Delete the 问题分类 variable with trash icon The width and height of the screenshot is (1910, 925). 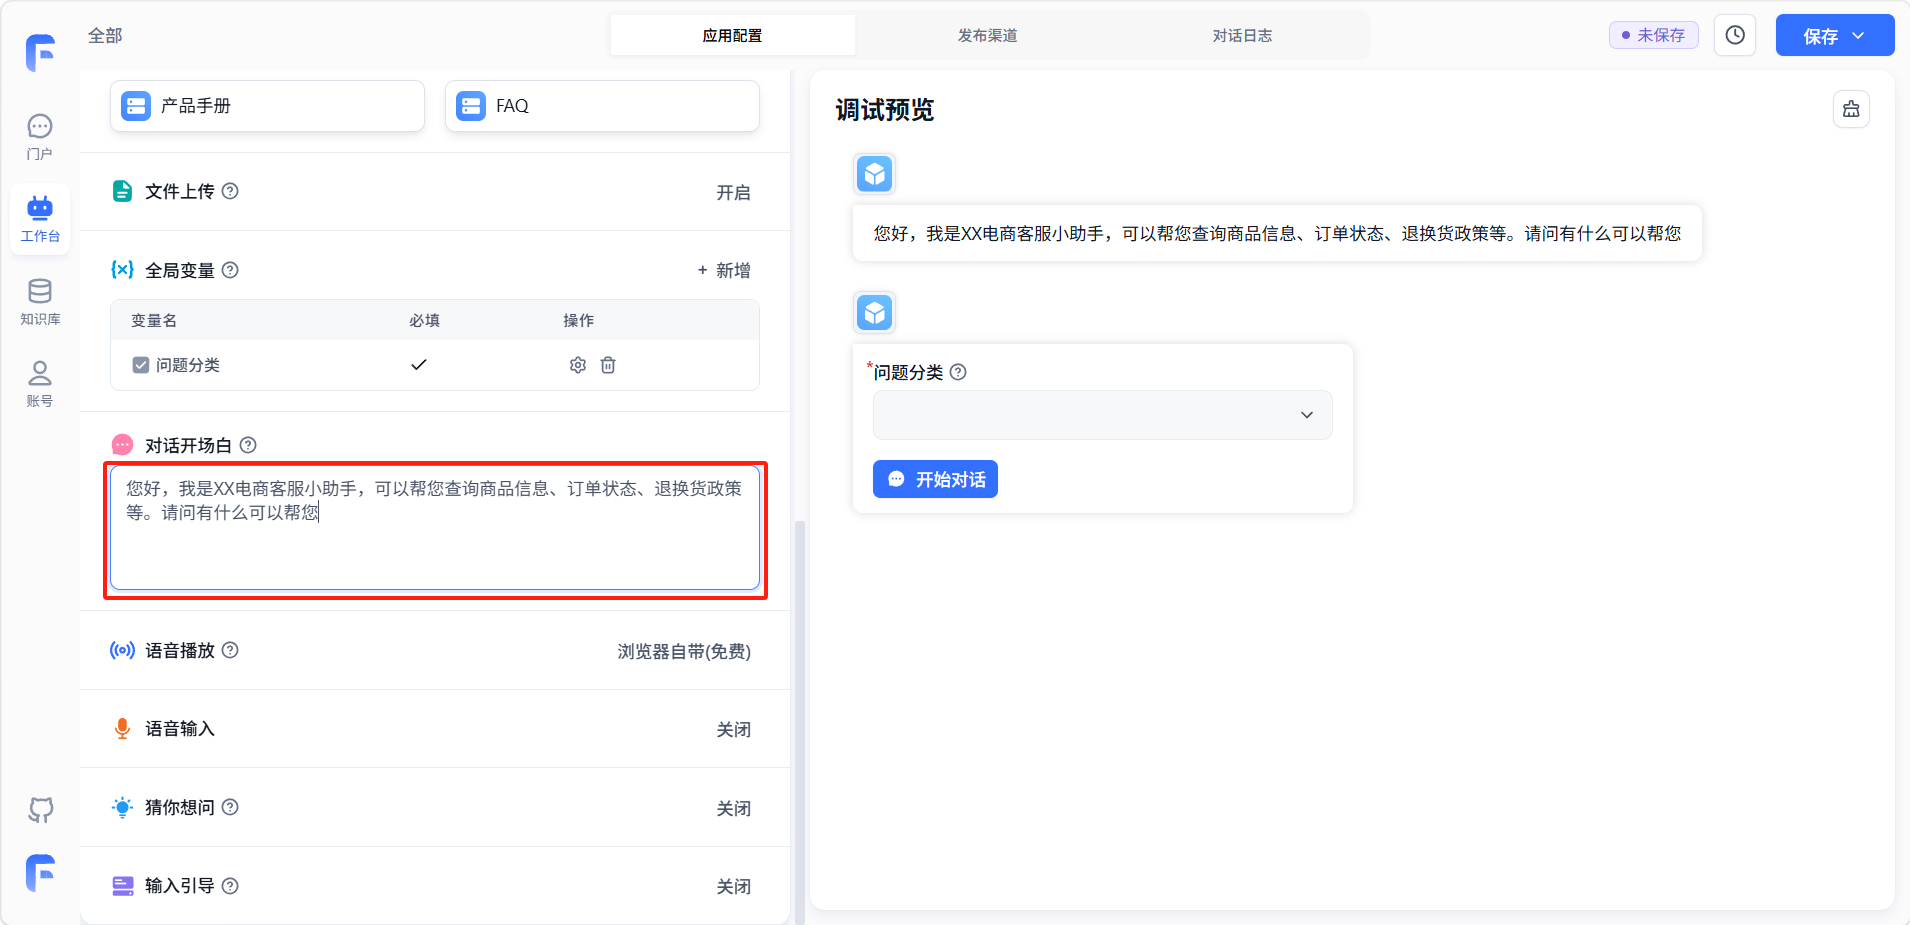608,365
